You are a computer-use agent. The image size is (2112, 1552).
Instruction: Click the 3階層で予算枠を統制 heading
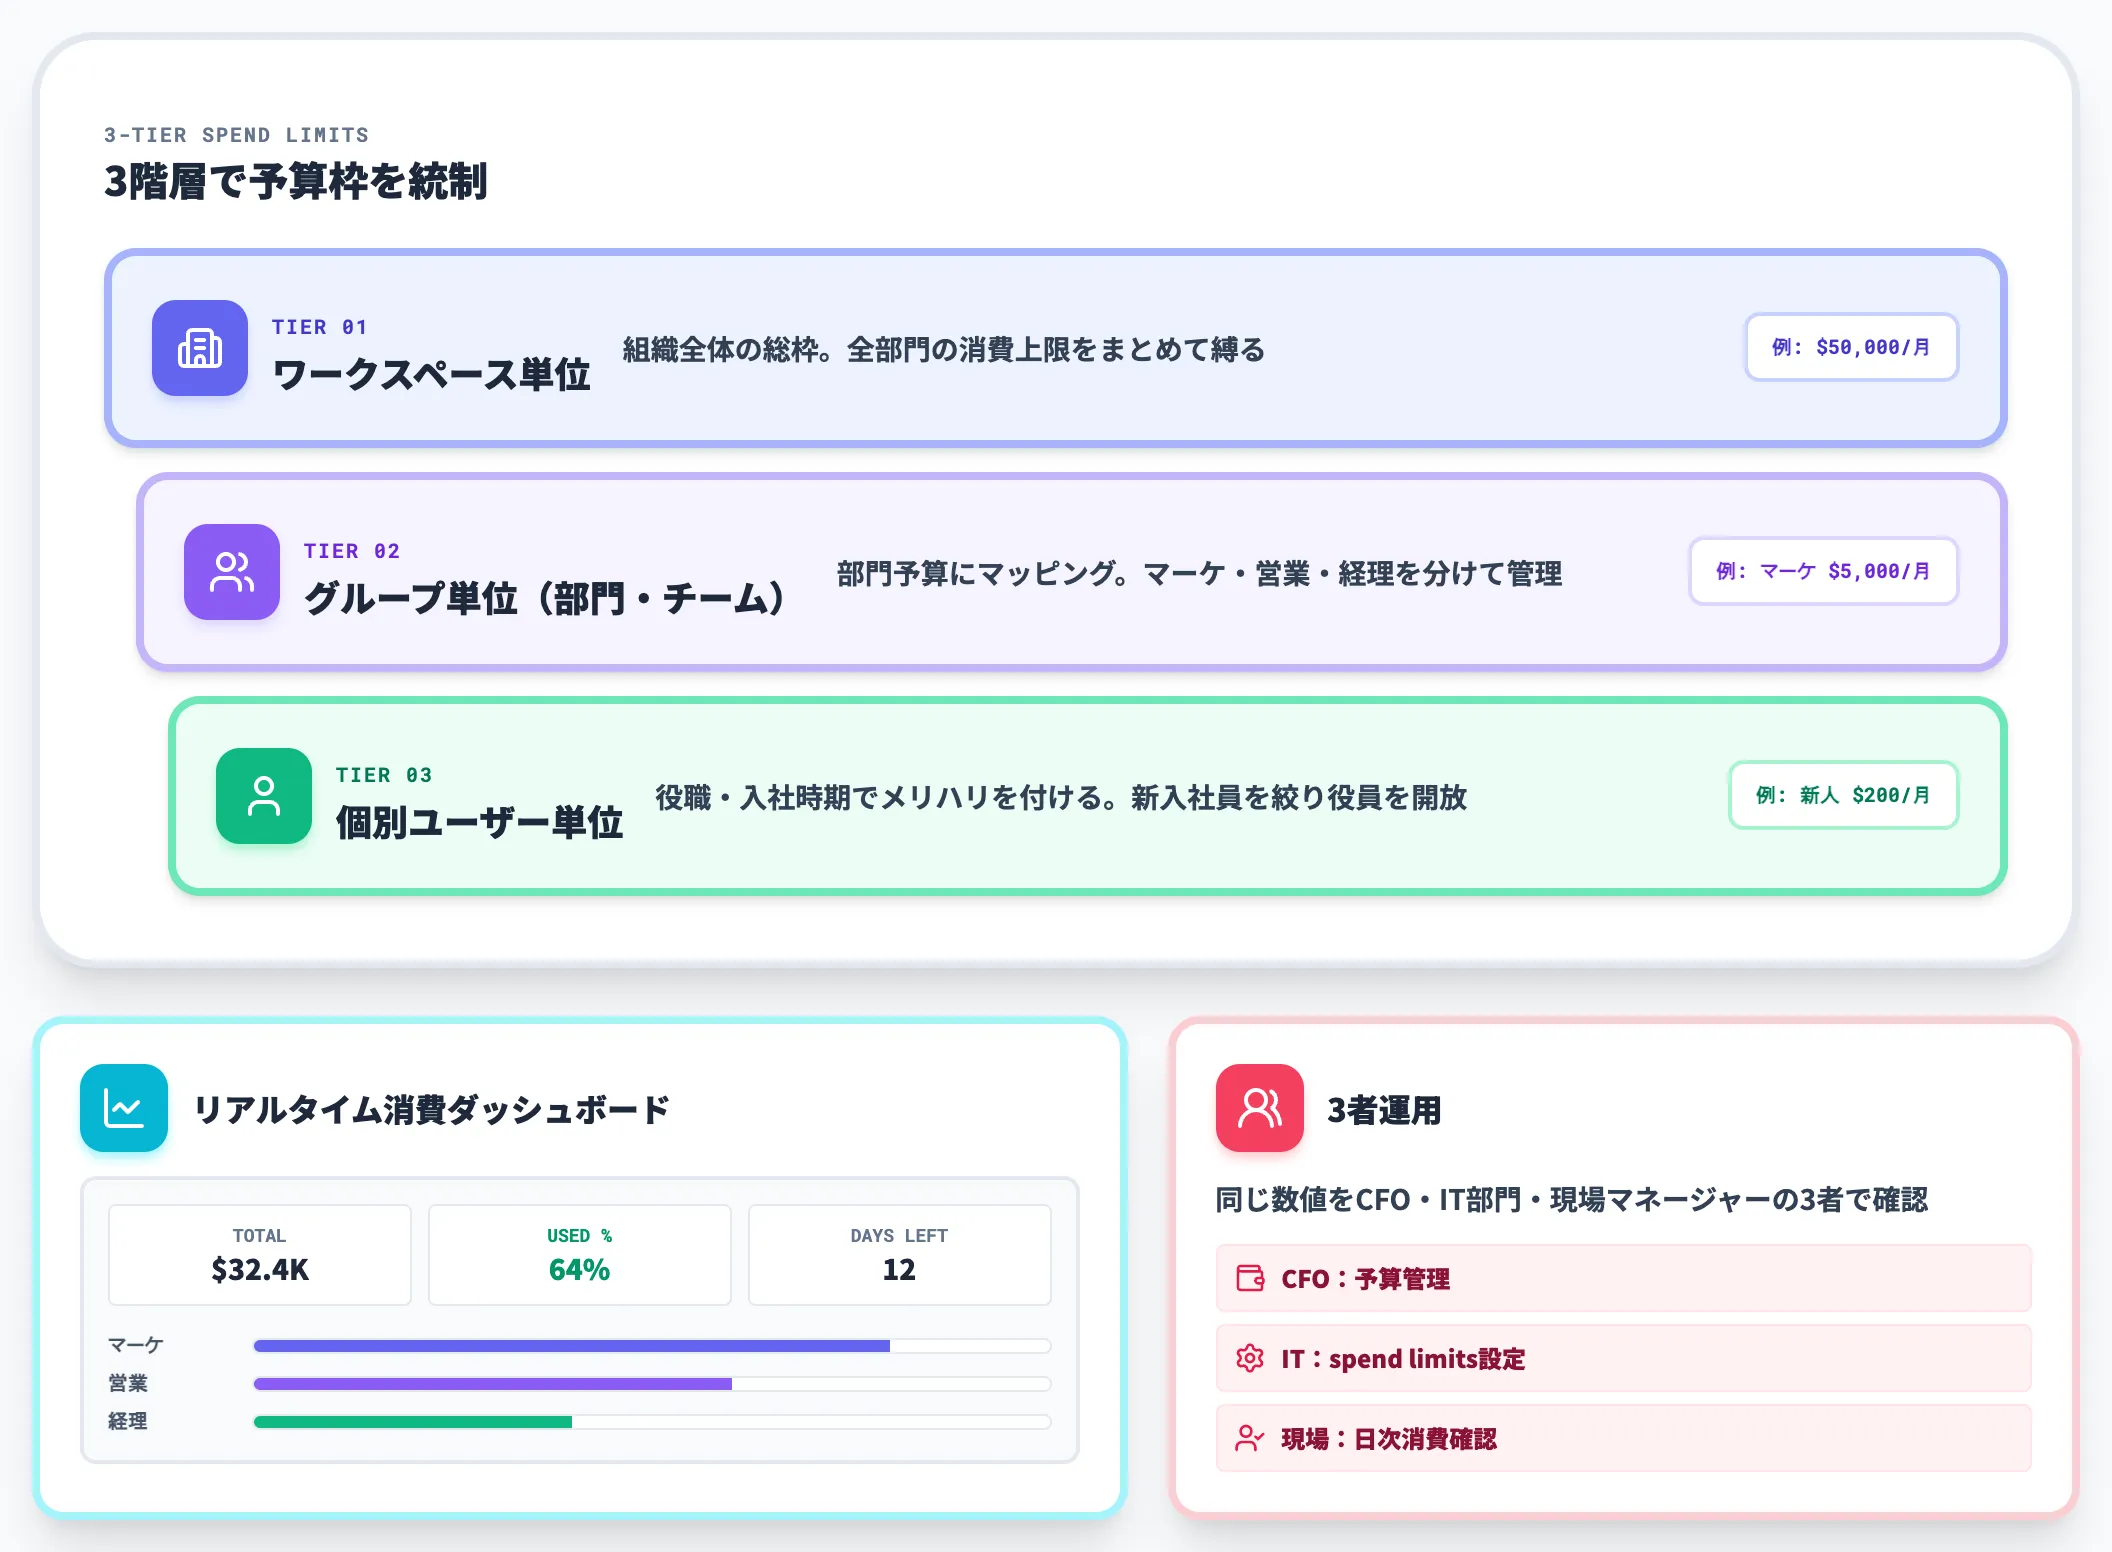(x=296, y=182)
